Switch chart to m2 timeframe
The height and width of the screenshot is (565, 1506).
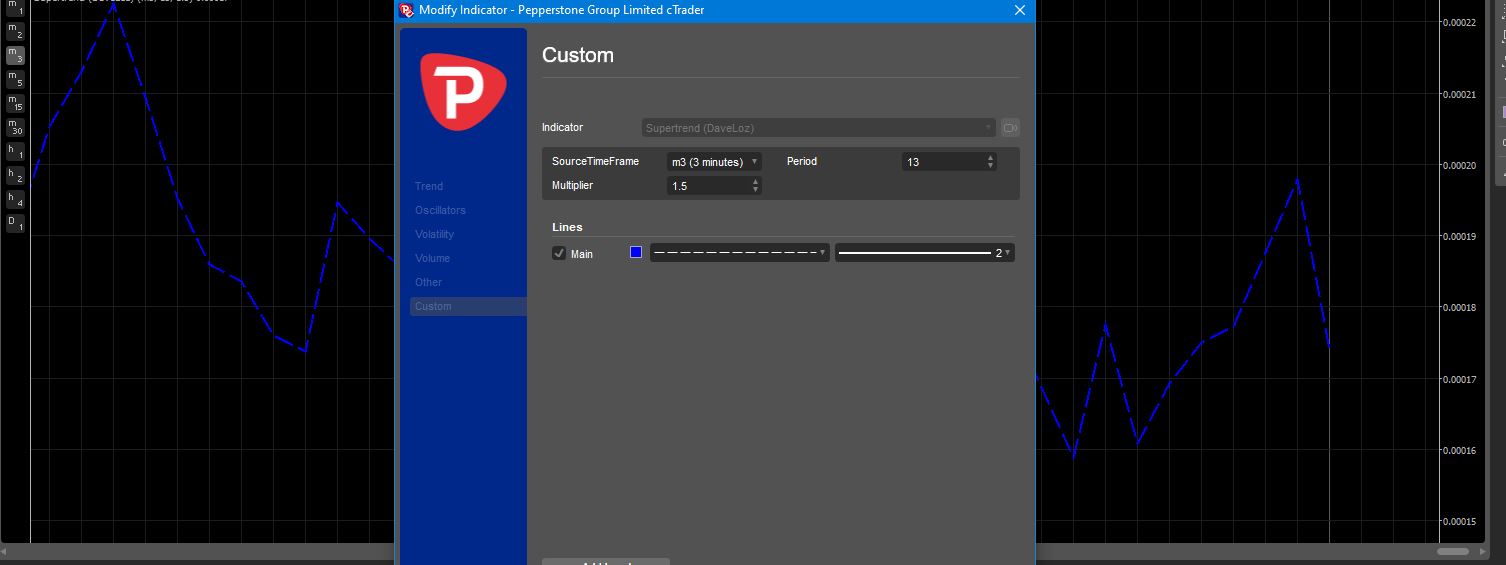click(15, 31)
